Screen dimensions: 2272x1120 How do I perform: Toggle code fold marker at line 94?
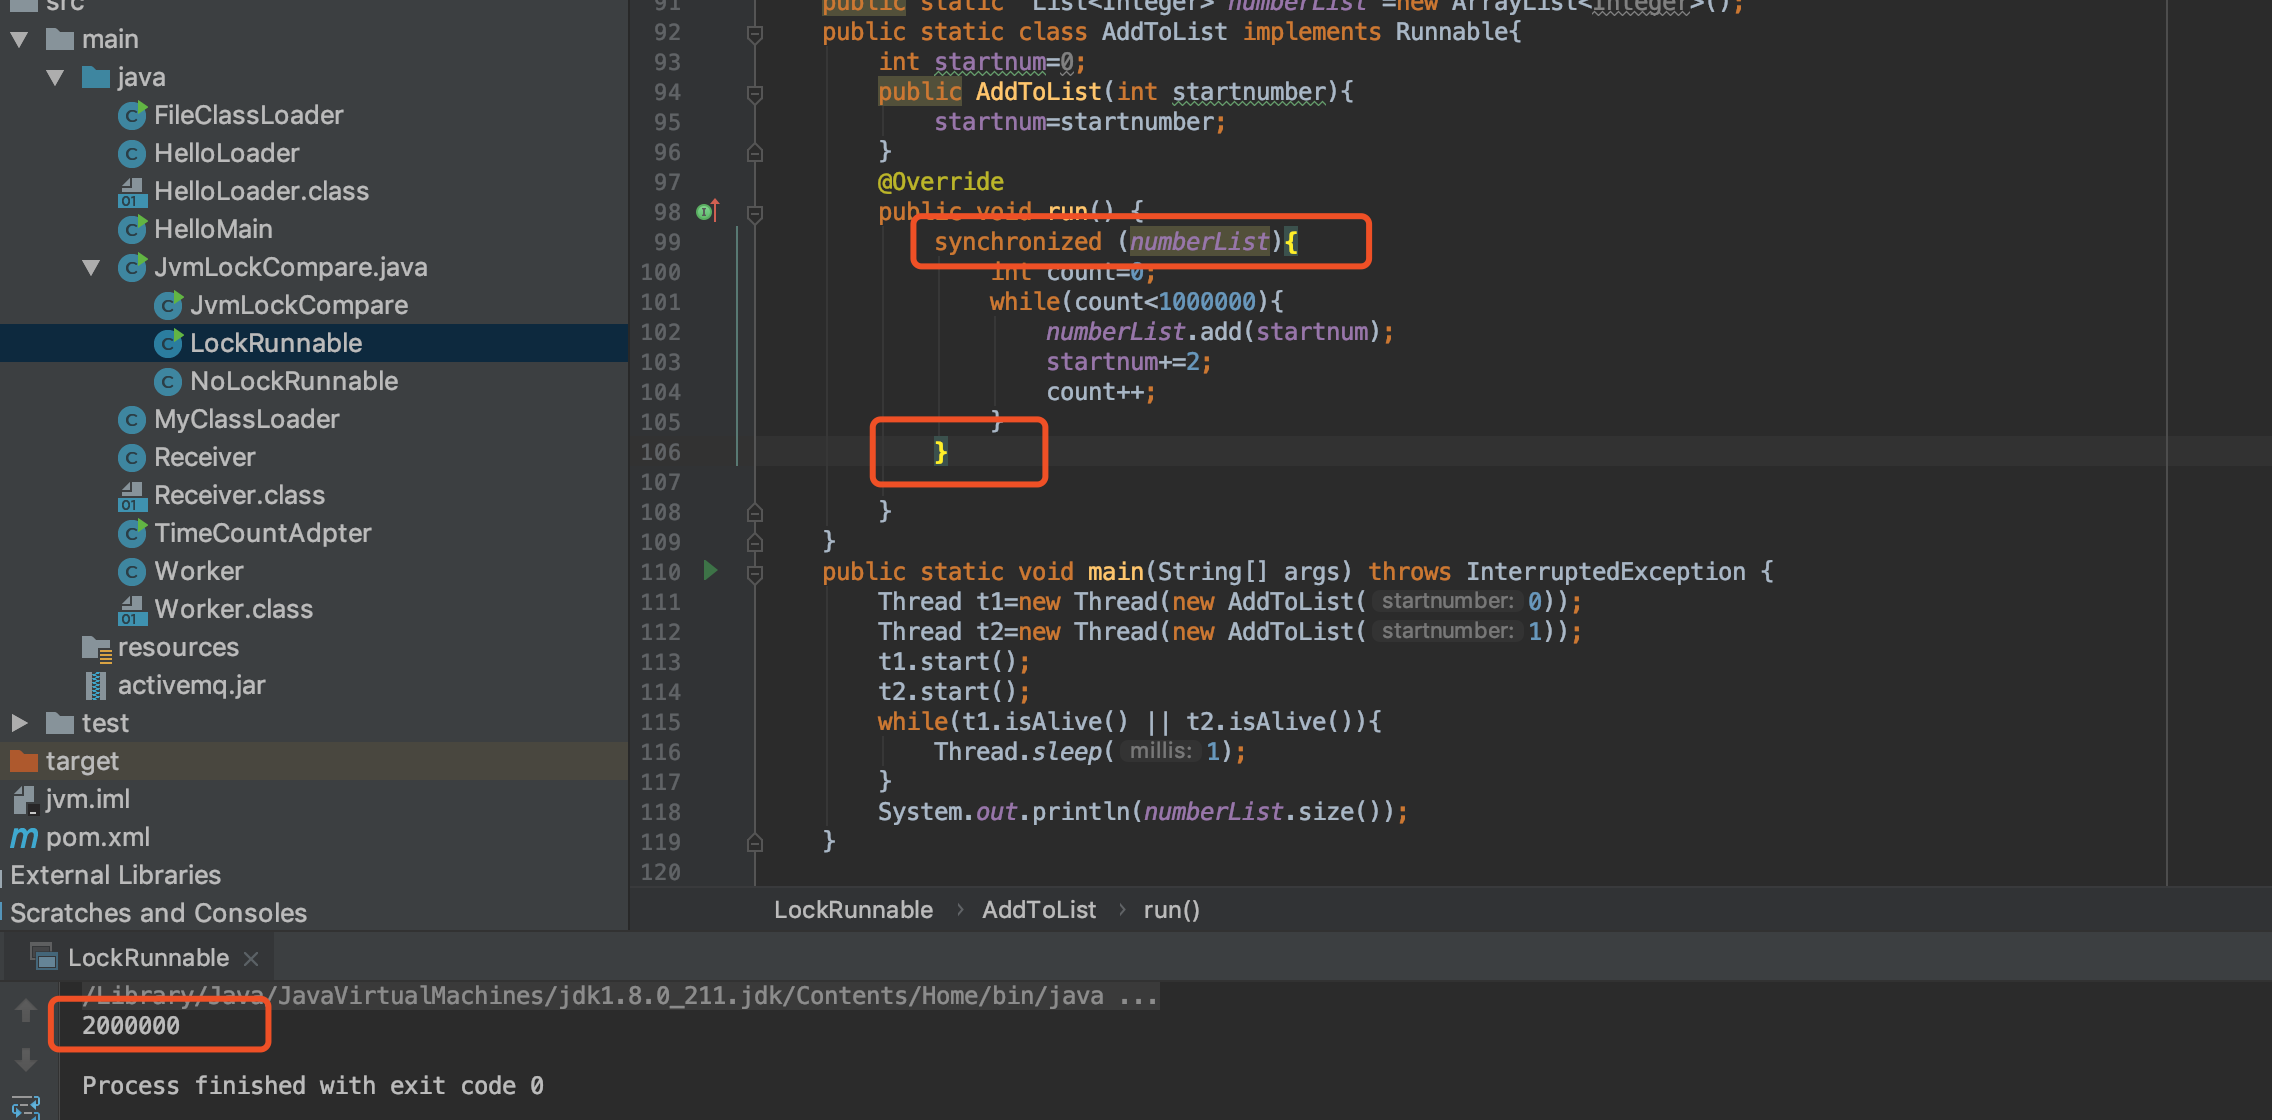[755, 94]
